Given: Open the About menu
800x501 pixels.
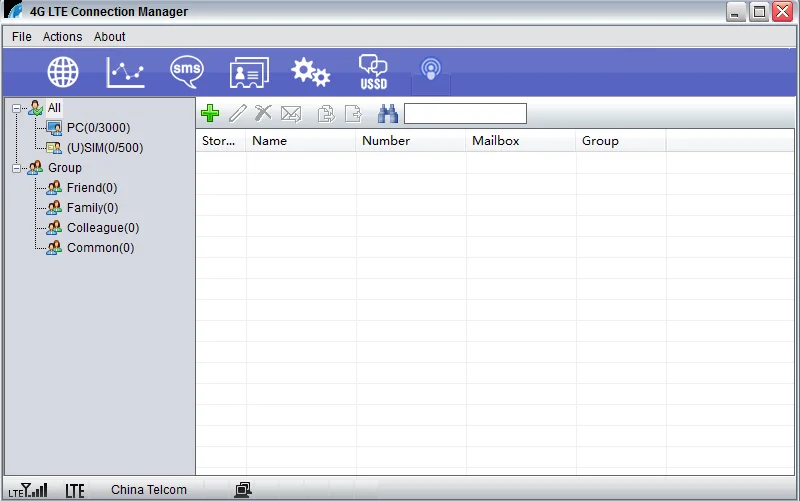Looking at the screenshot, I should 110,37.
